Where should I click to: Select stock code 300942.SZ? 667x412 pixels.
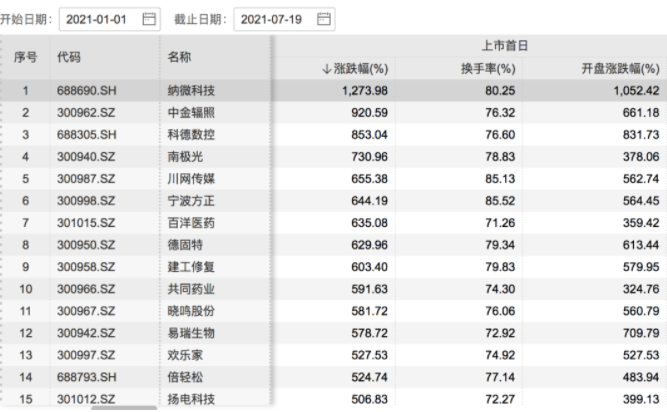coord(86,333)
